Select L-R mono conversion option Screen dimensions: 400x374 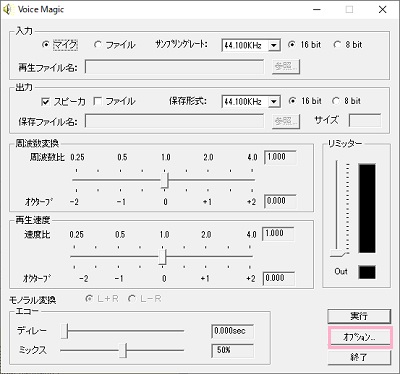click(x=132, y=299)
